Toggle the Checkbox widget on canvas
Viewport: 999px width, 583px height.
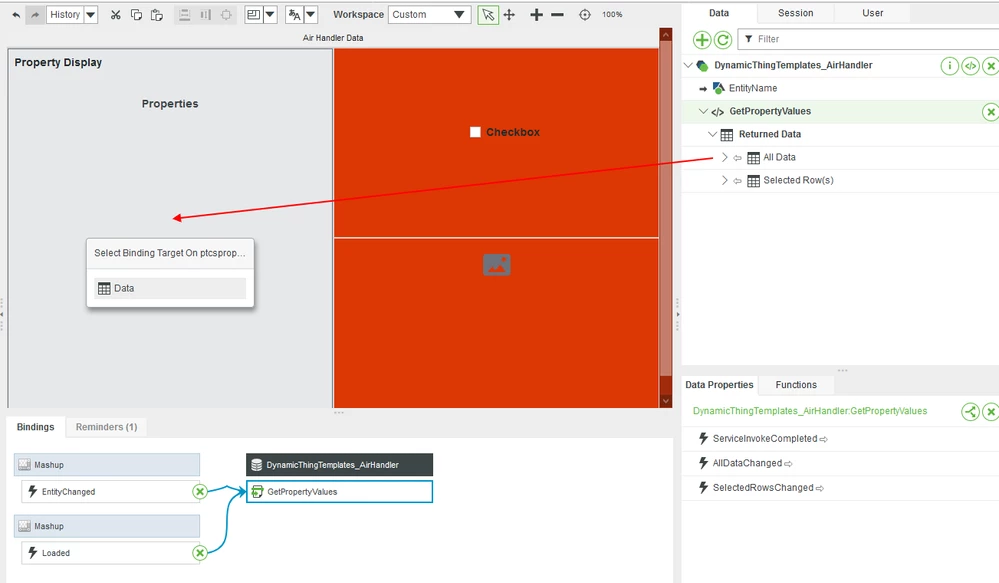pos(475,132)
